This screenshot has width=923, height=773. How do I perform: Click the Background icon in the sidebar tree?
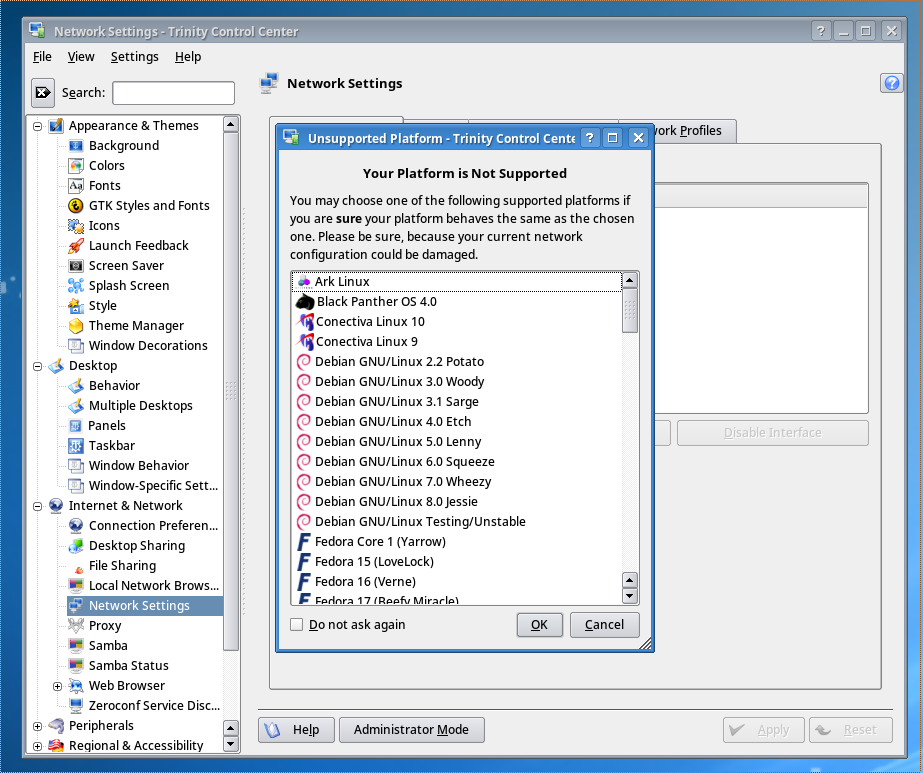point(76,145)
